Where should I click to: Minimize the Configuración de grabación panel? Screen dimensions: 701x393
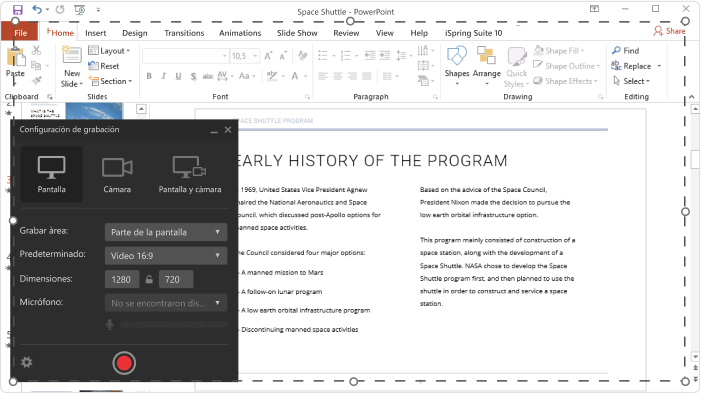(214, 131)
